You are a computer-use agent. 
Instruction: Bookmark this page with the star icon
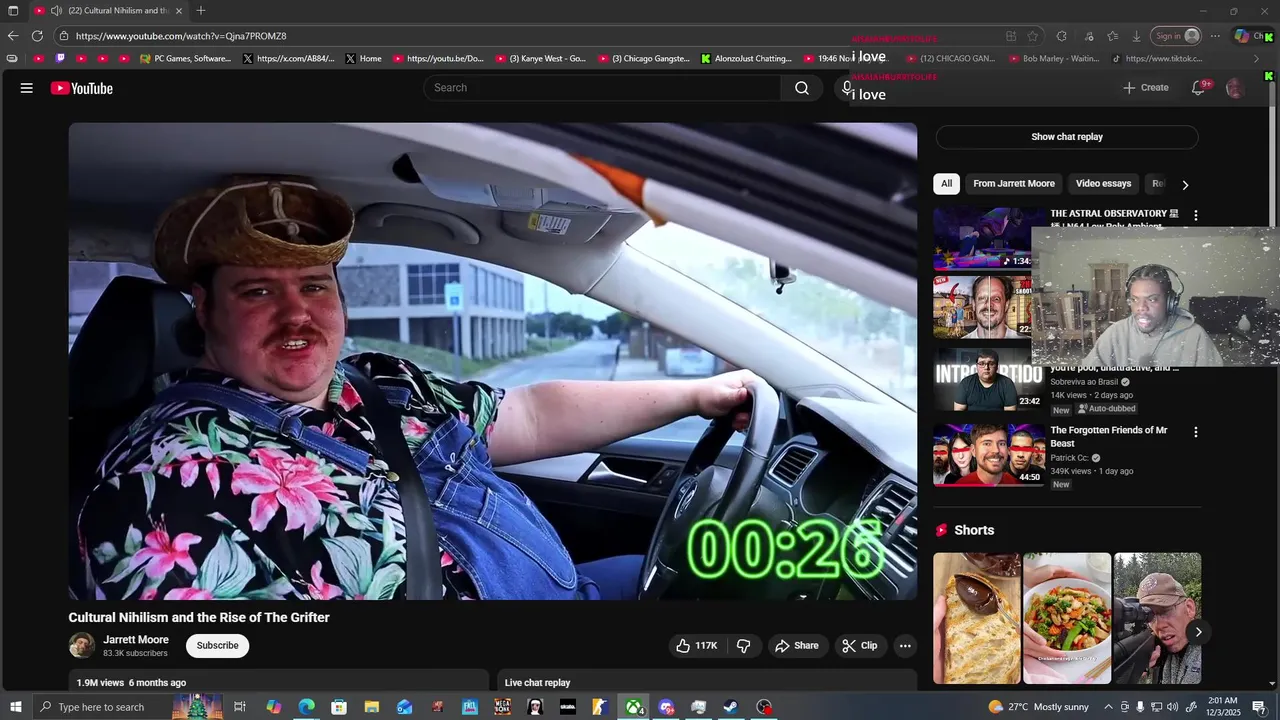[x=1033, y=36]
